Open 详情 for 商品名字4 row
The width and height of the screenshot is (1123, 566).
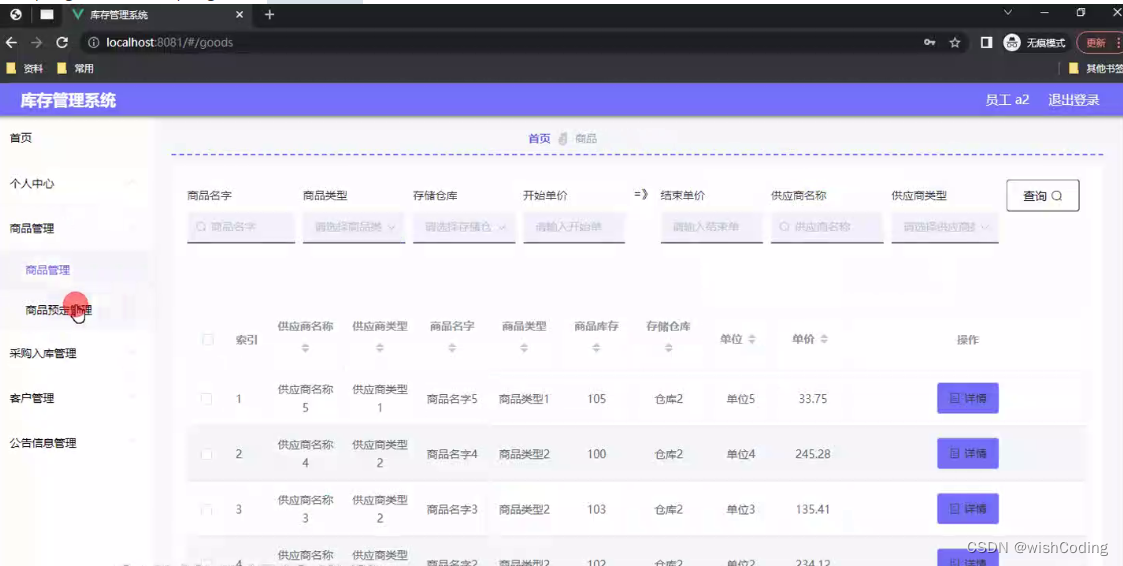[x=968, y=453]
